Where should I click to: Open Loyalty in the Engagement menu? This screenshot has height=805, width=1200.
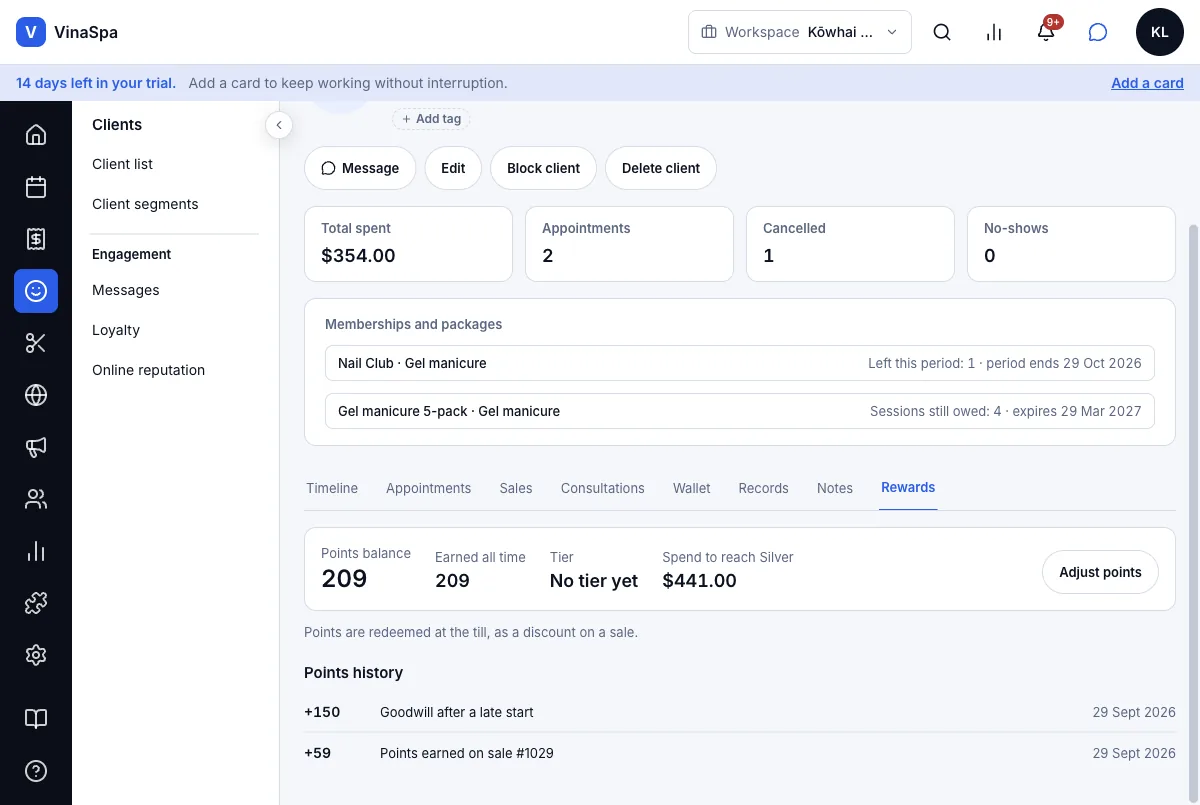[x=116, y=330]
